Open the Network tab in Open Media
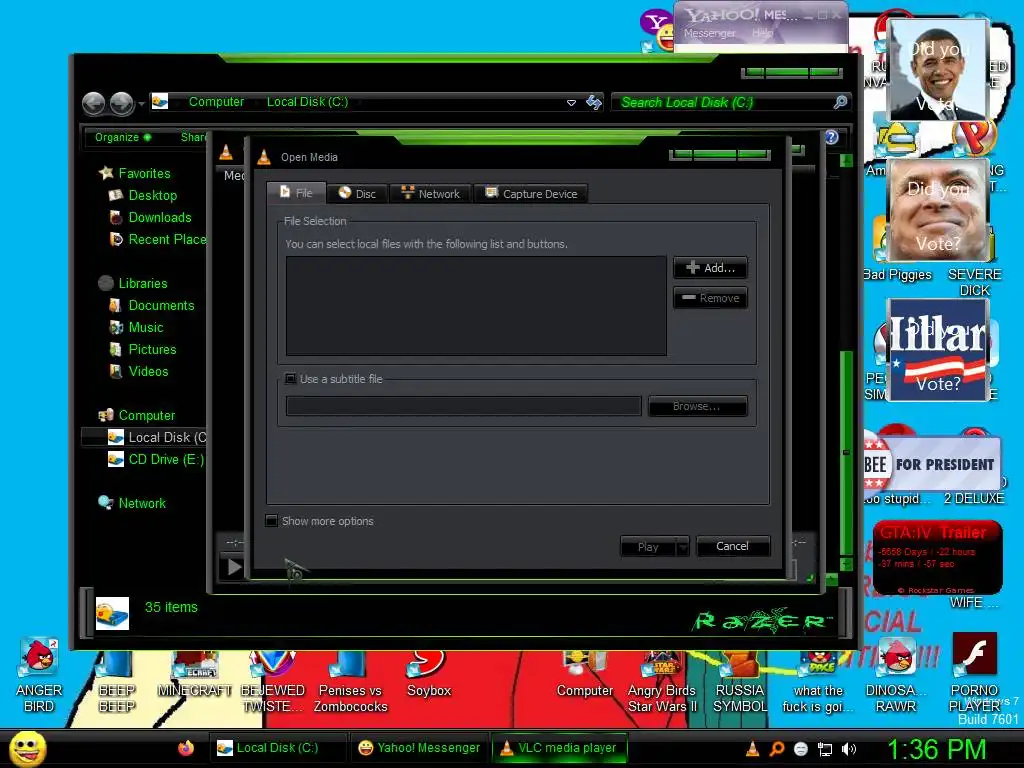 click(x=430, y=193)
